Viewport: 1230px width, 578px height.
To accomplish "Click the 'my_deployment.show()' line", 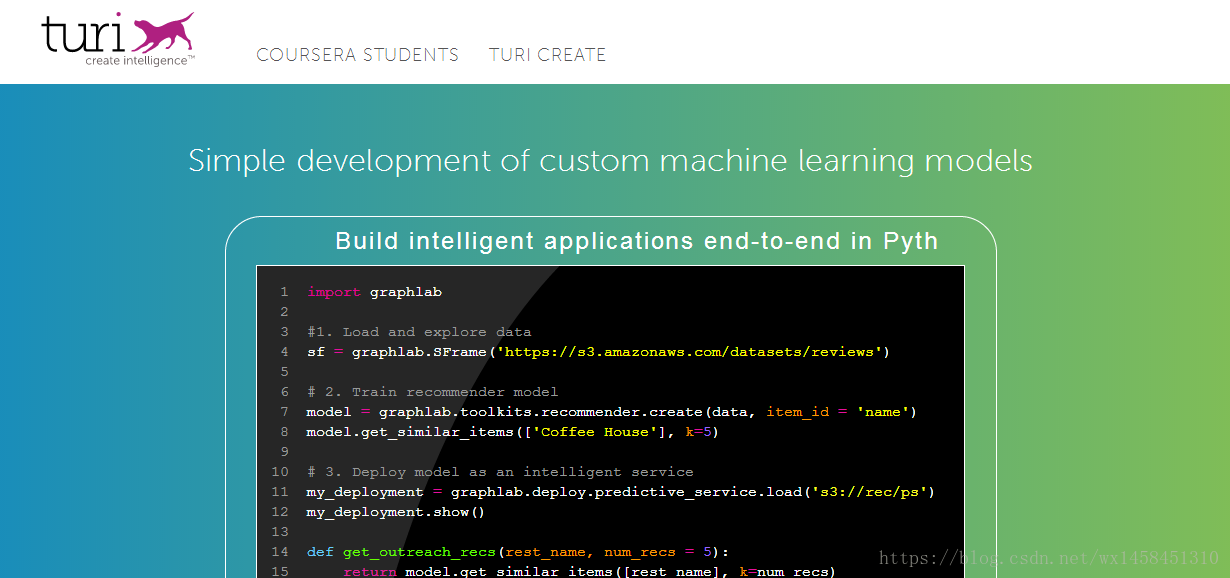I will 396,512.
